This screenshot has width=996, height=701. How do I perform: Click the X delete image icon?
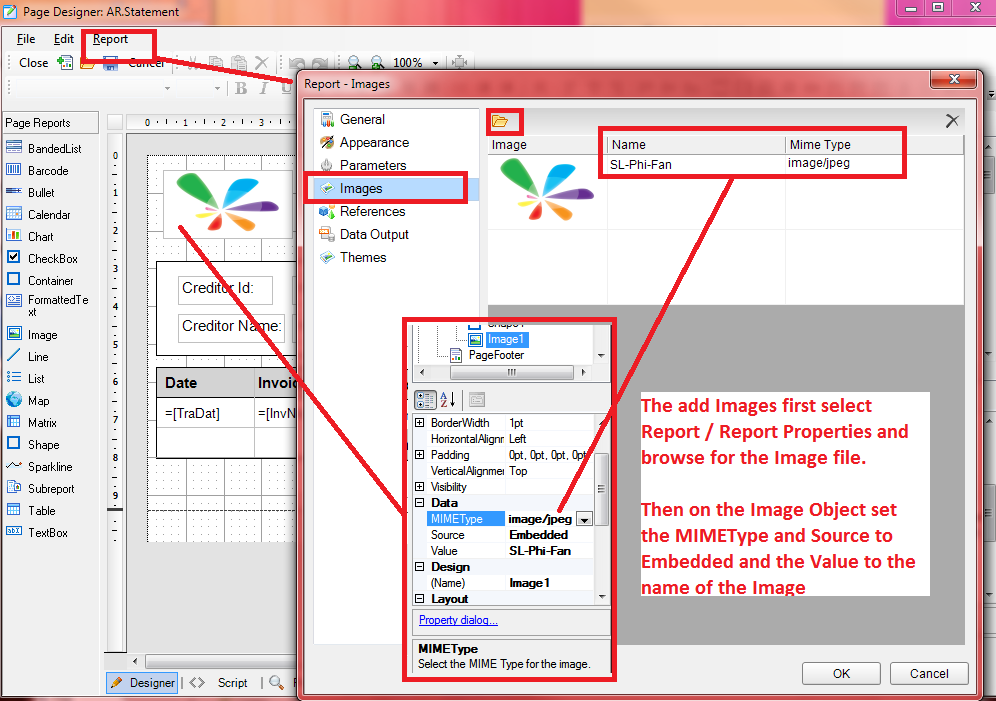pos(952,121)
